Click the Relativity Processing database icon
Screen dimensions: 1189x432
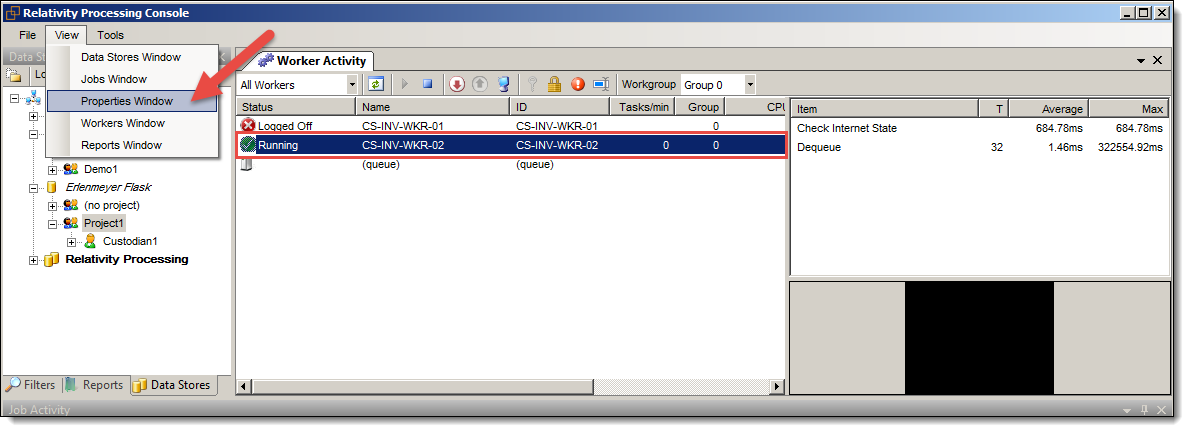52,259
